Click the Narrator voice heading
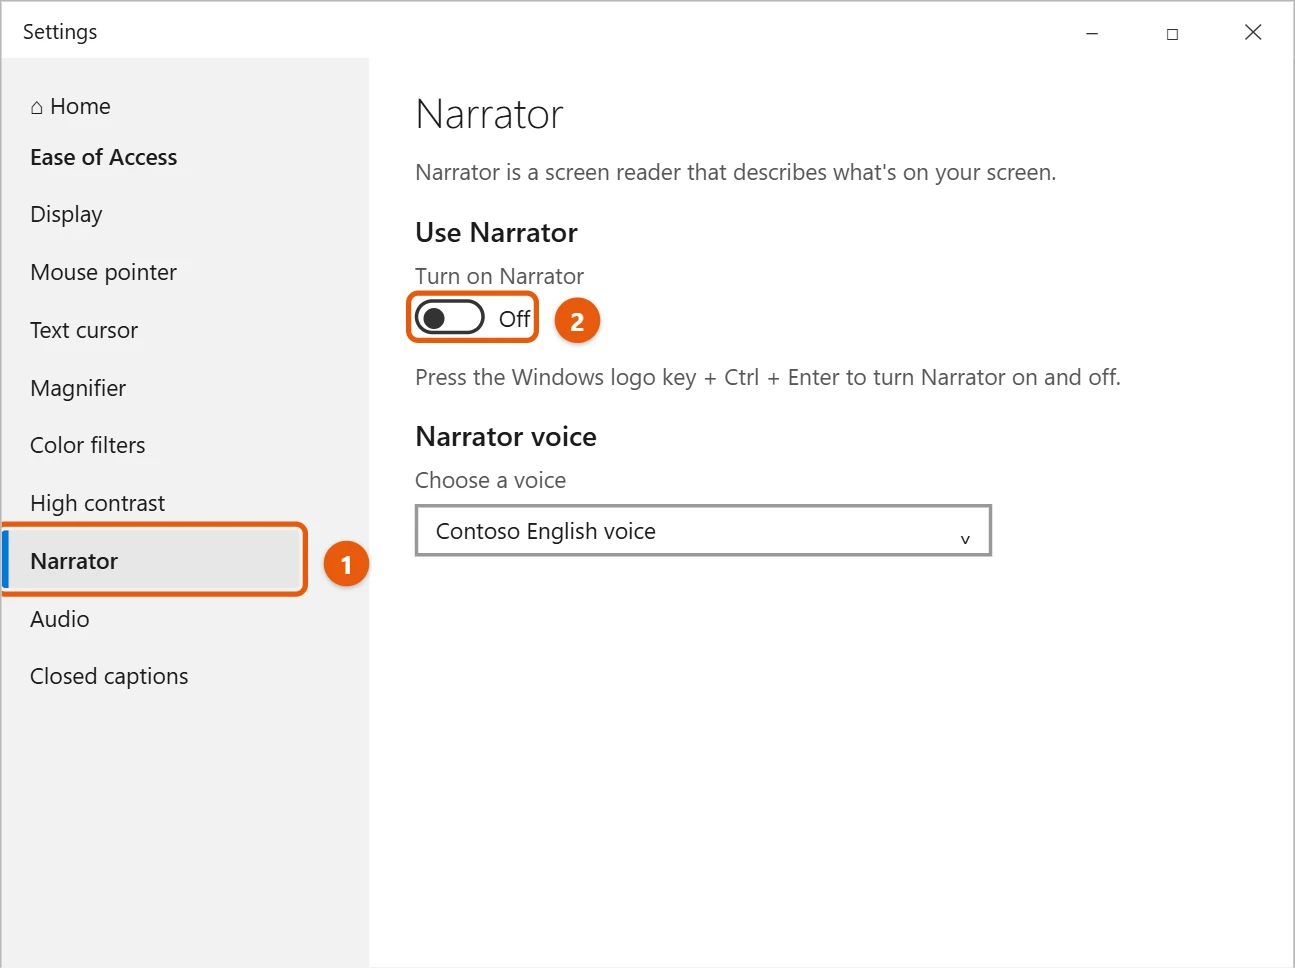1295x968 pixels. point(506,437)
